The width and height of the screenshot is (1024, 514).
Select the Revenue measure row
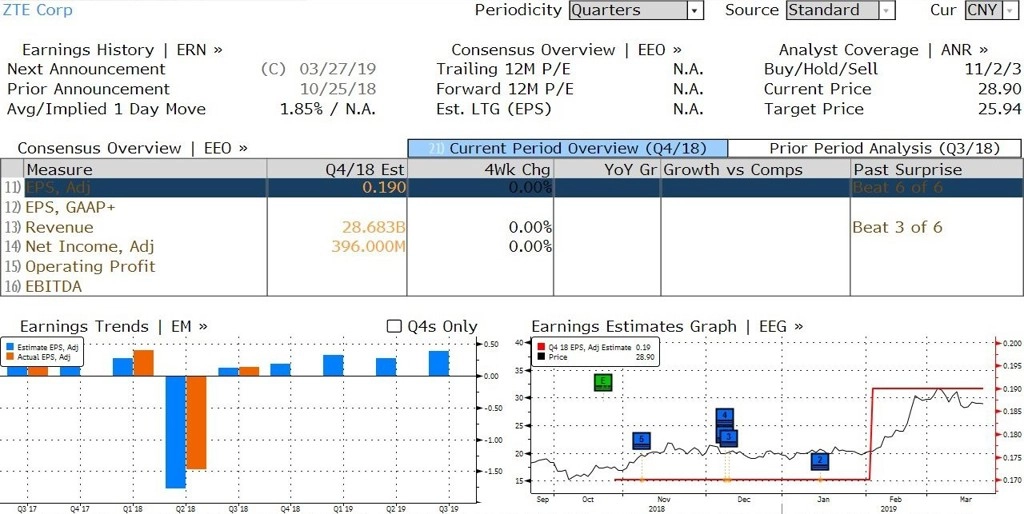[x=511, y=227]
